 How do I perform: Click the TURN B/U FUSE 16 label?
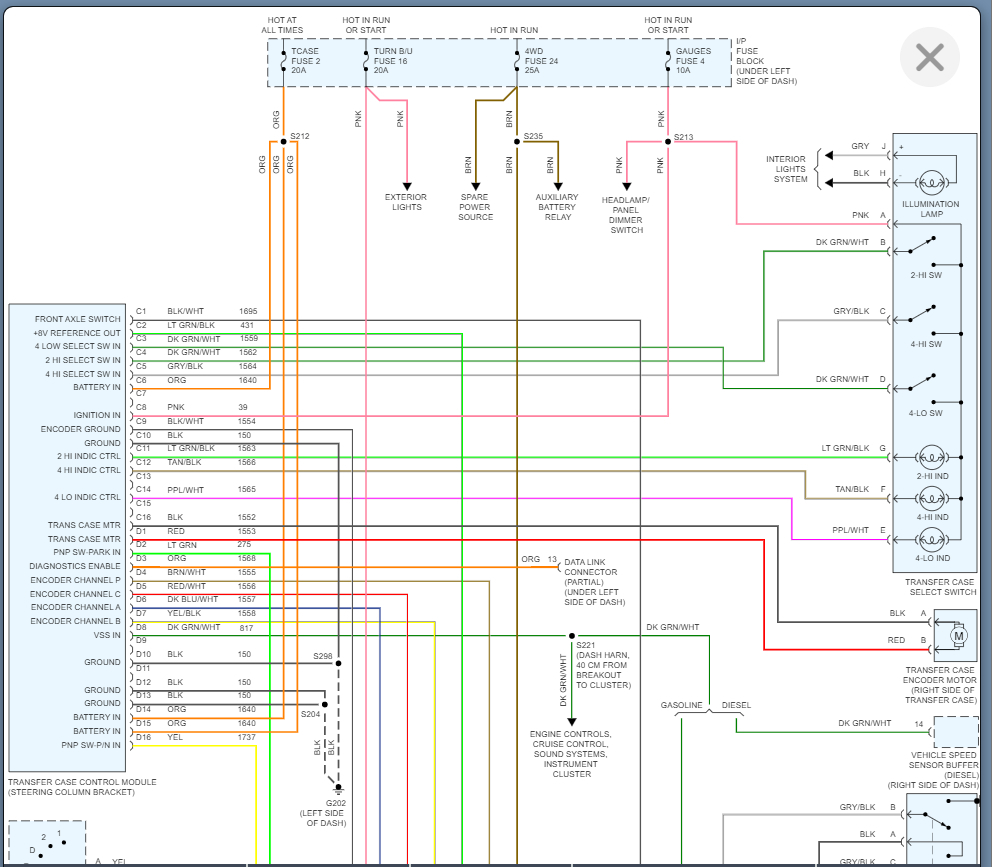pyautogui.click(x=392, y=61)
